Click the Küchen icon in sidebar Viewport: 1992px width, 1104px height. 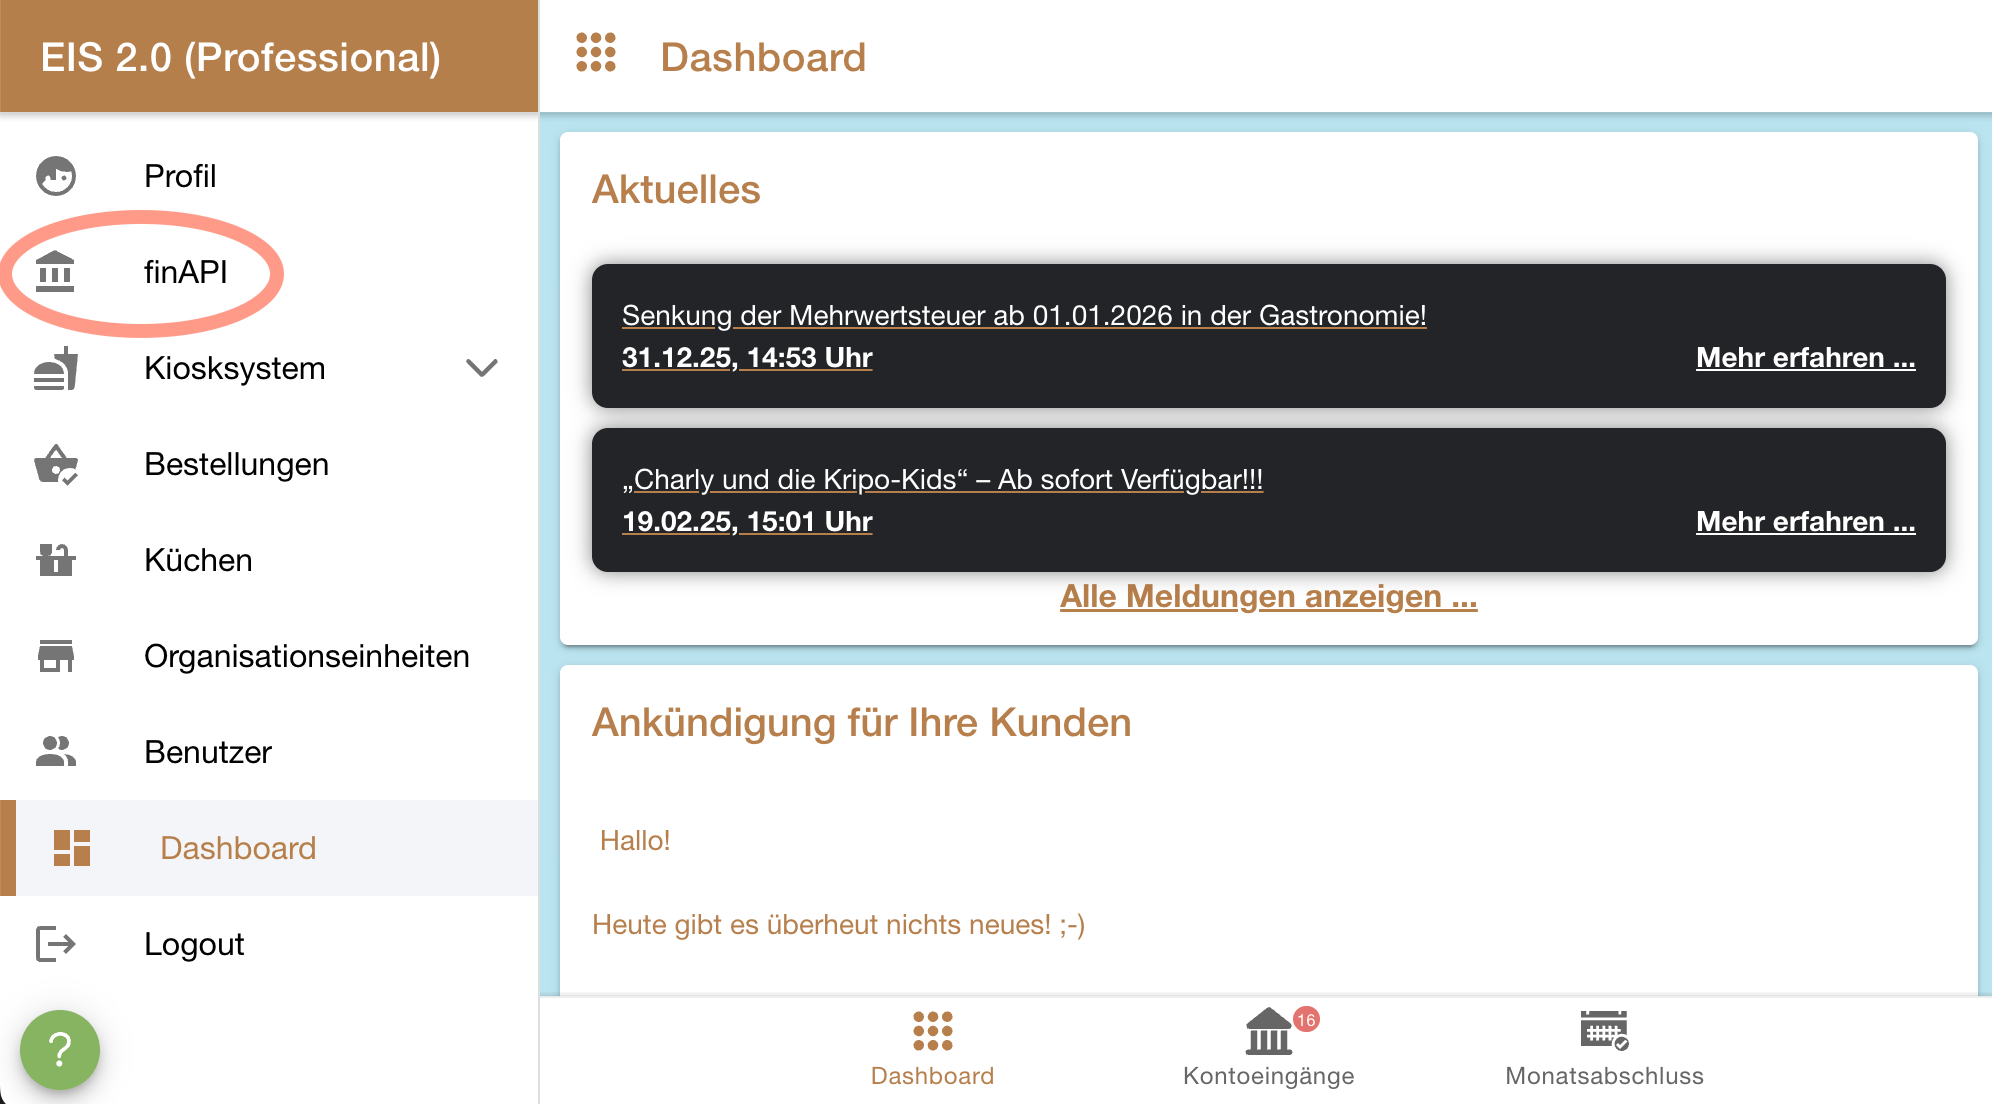(x=56, y=560)
